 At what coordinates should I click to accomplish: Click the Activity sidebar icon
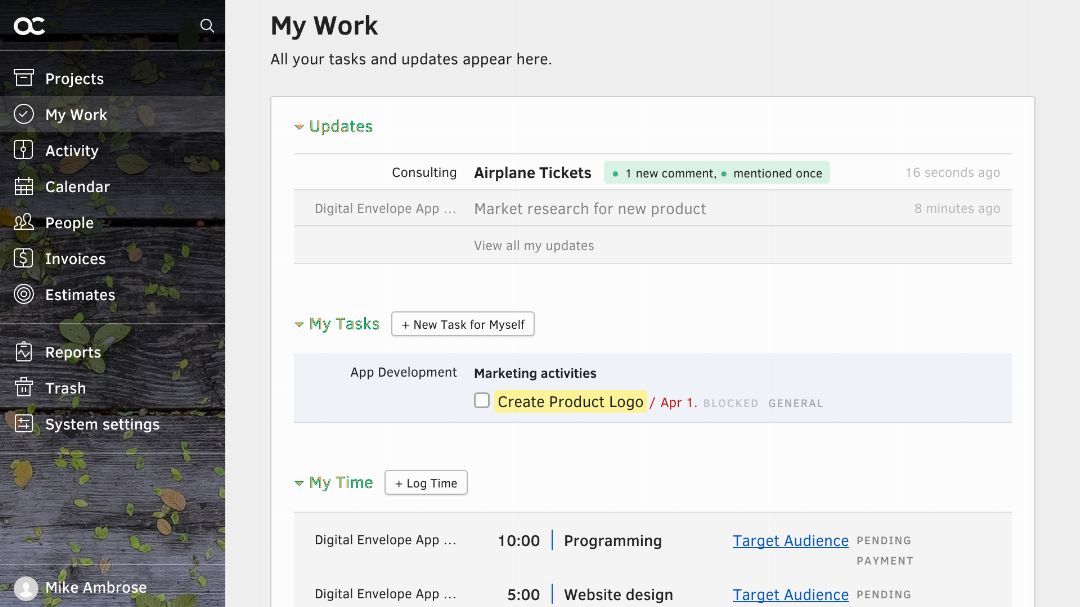(x=24, y=150)
